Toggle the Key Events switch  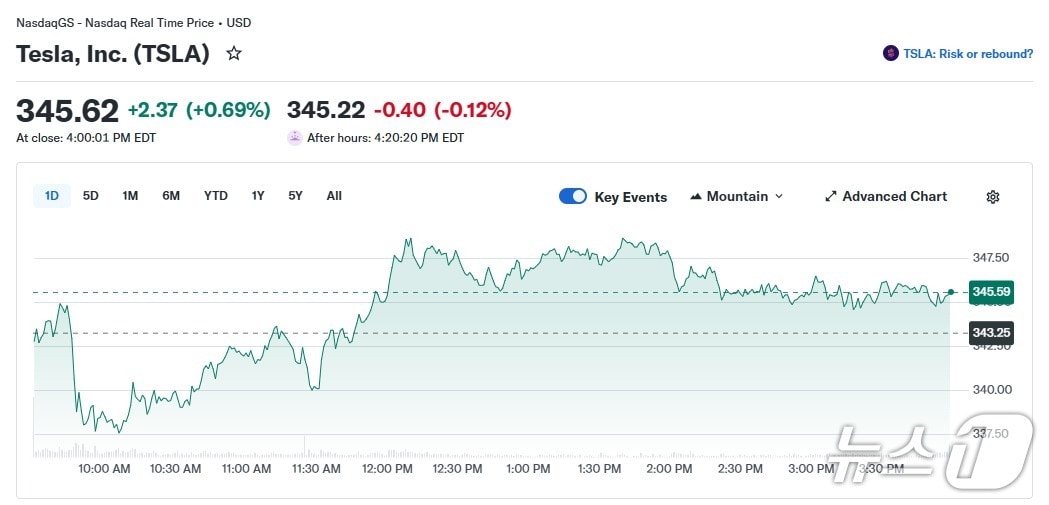coord(573,196)
